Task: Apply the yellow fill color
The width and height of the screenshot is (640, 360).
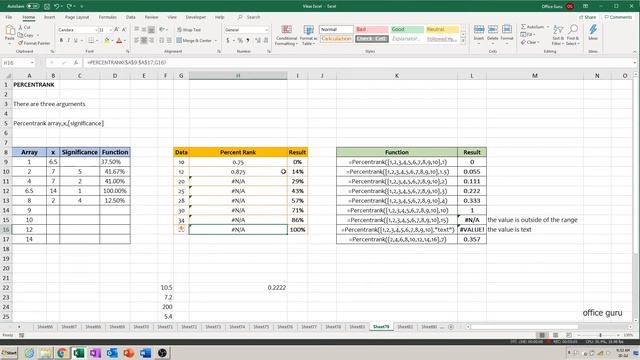Action: tap(107, 40)
